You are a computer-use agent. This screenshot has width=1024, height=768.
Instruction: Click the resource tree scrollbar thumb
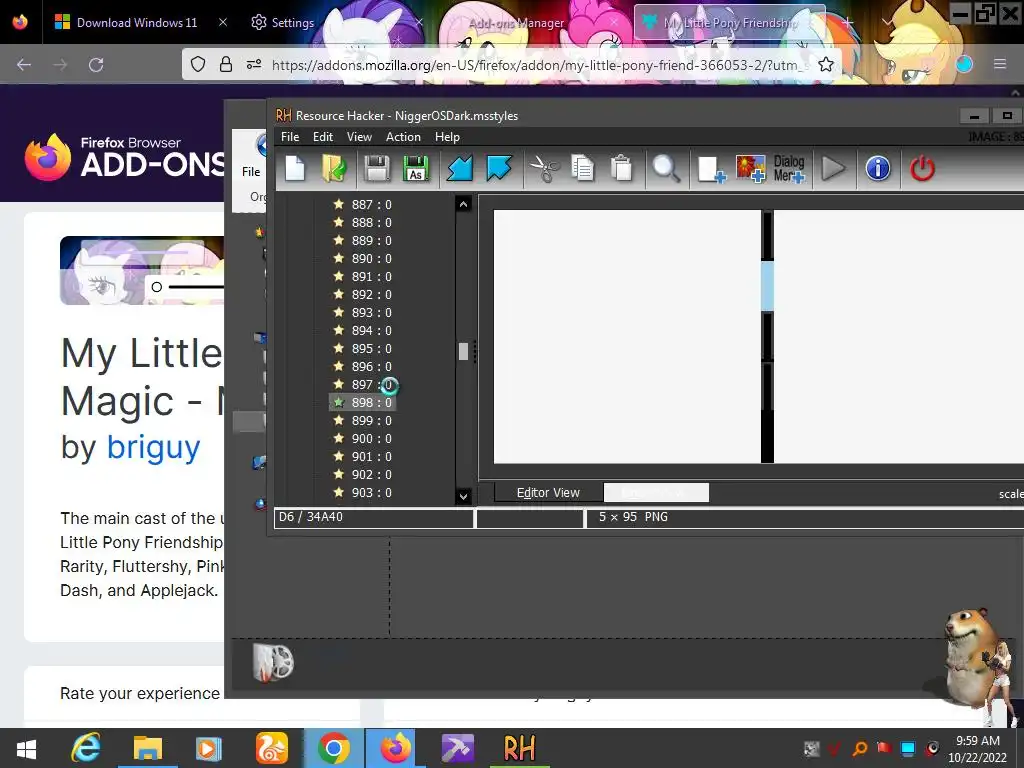463,351
